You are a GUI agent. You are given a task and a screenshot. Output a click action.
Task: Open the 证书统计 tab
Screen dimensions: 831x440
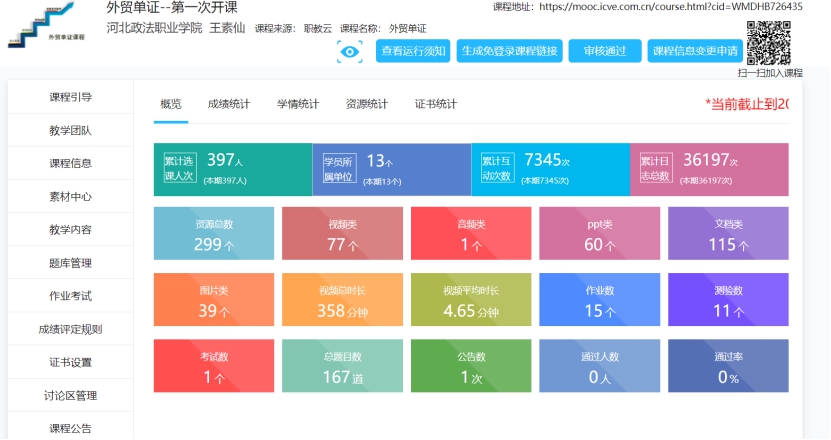tap(436, 104)
